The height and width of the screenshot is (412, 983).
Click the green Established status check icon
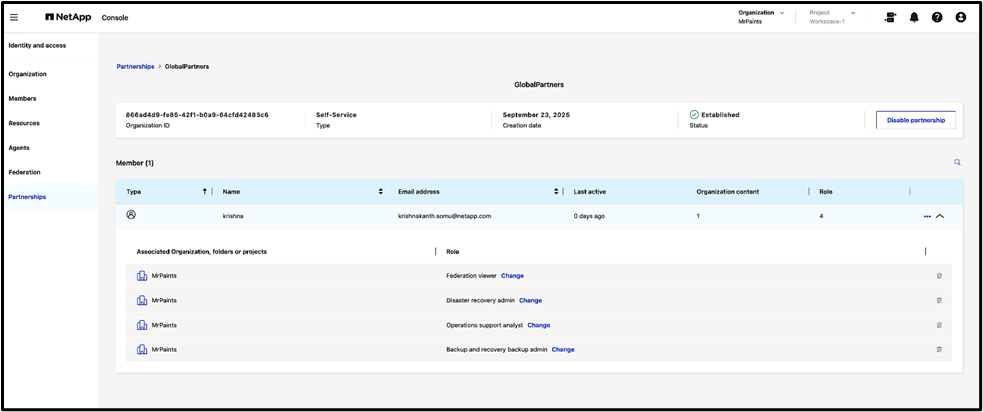694,115
